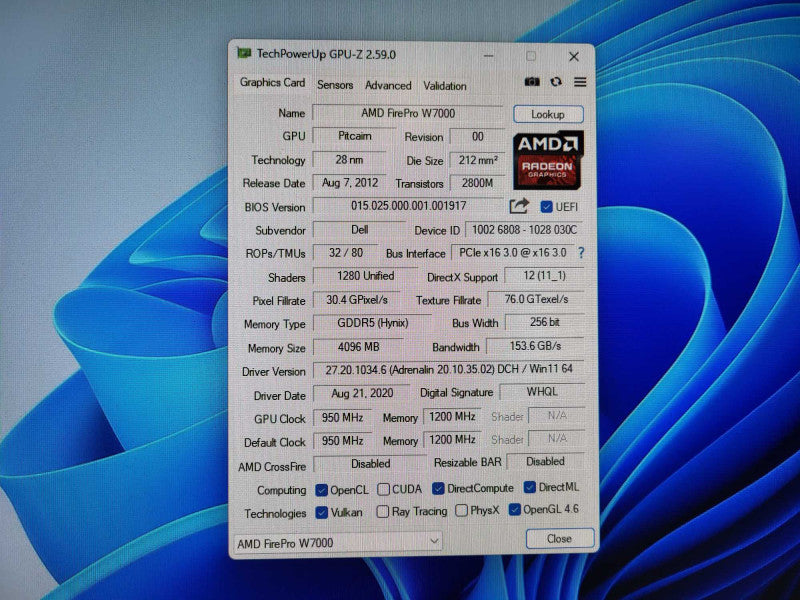Click the Pixel Fillrate 30.4 GPixel/s
The width and height of the screenshot is (800, 600).
357,299
